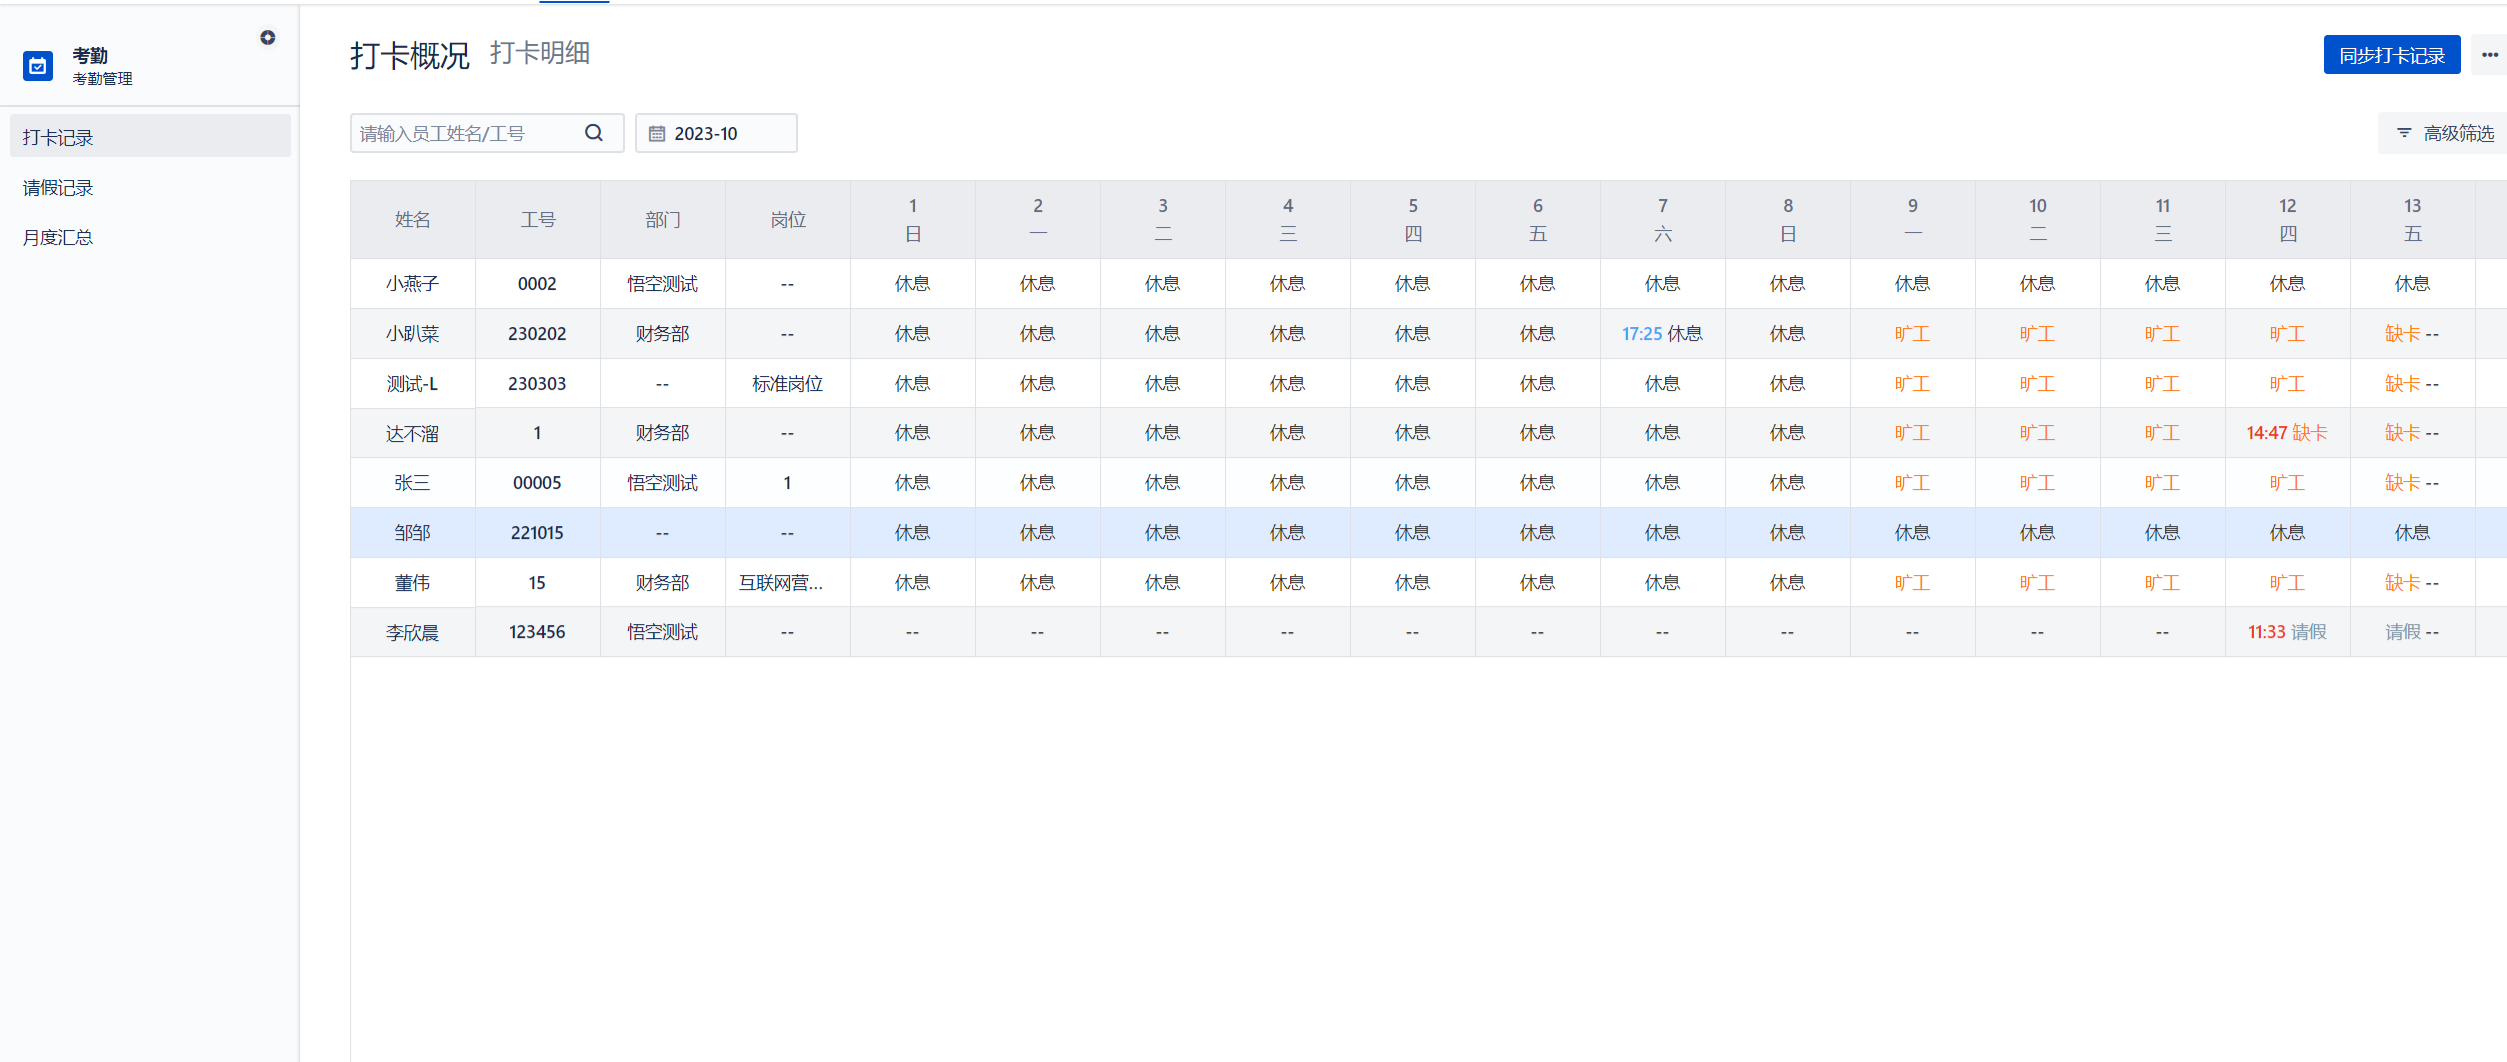Click the 考勤 calendar app icon in sidebar
This screenshot has width=2507, height=1062.
pos(37,66)
